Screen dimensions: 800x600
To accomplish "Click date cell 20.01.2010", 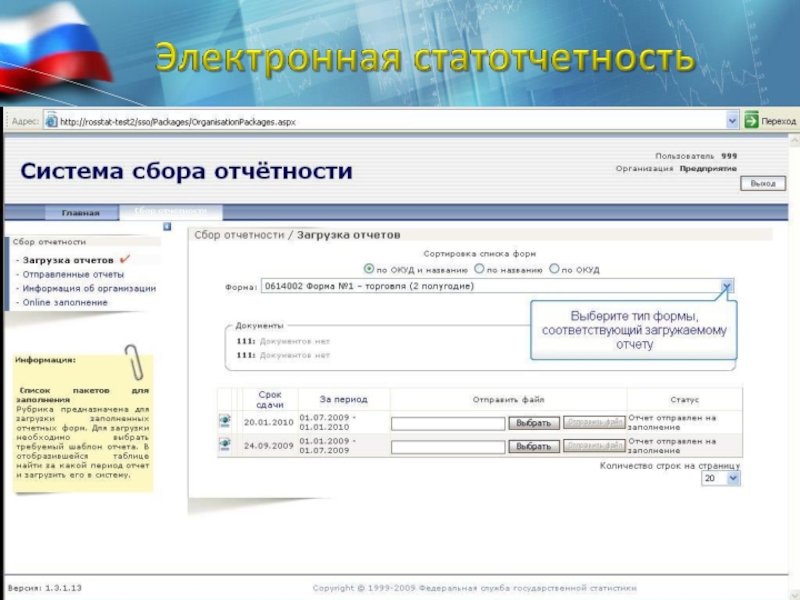I will pyautogui.click(x=268, y=422).
